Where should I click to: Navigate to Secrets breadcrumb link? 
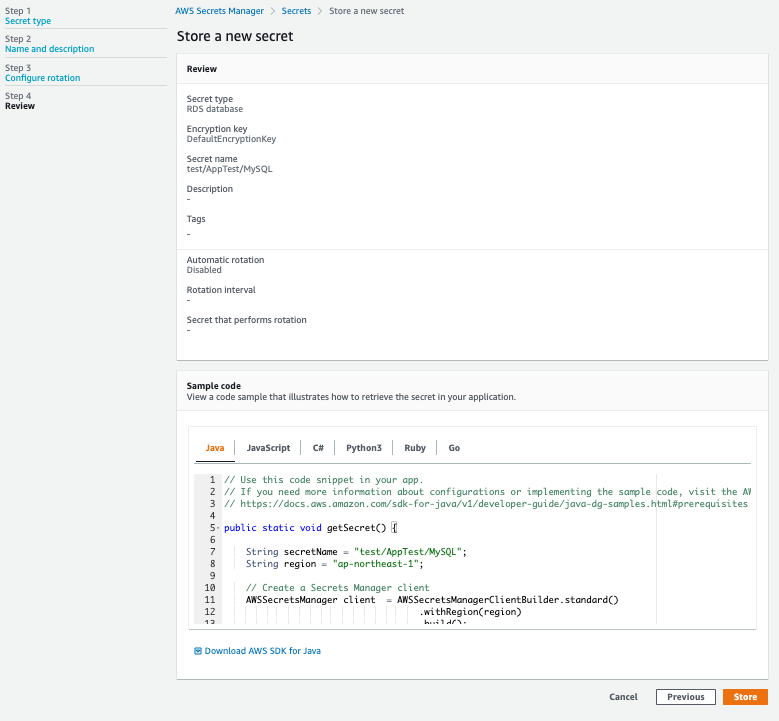coord(296,11)
